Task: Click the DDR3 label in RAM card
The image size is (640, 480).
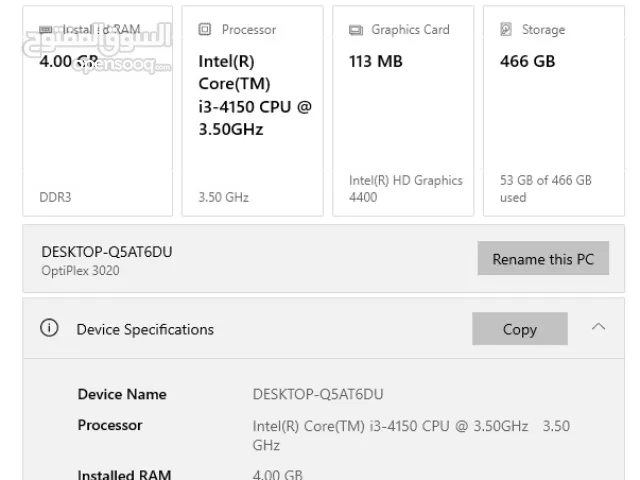Action: (x=55, y=197)
